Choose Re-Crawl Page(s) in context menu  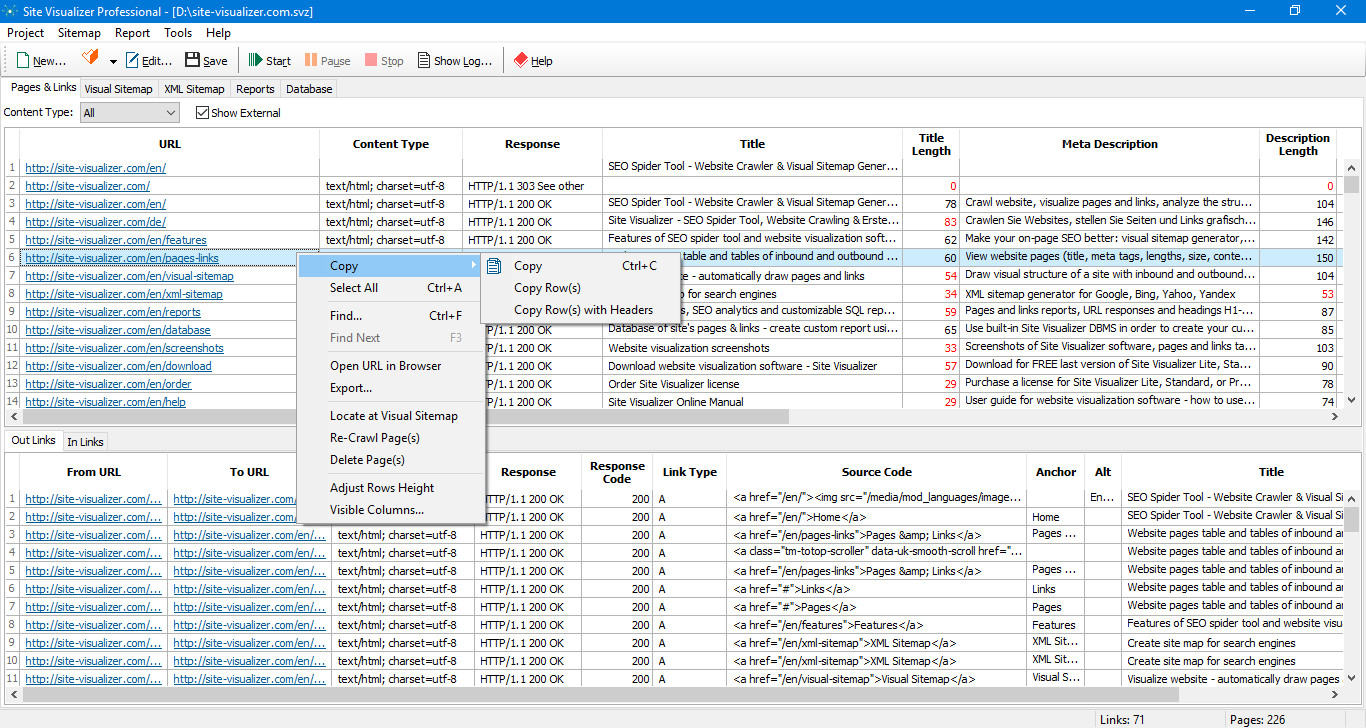(391, 438)
